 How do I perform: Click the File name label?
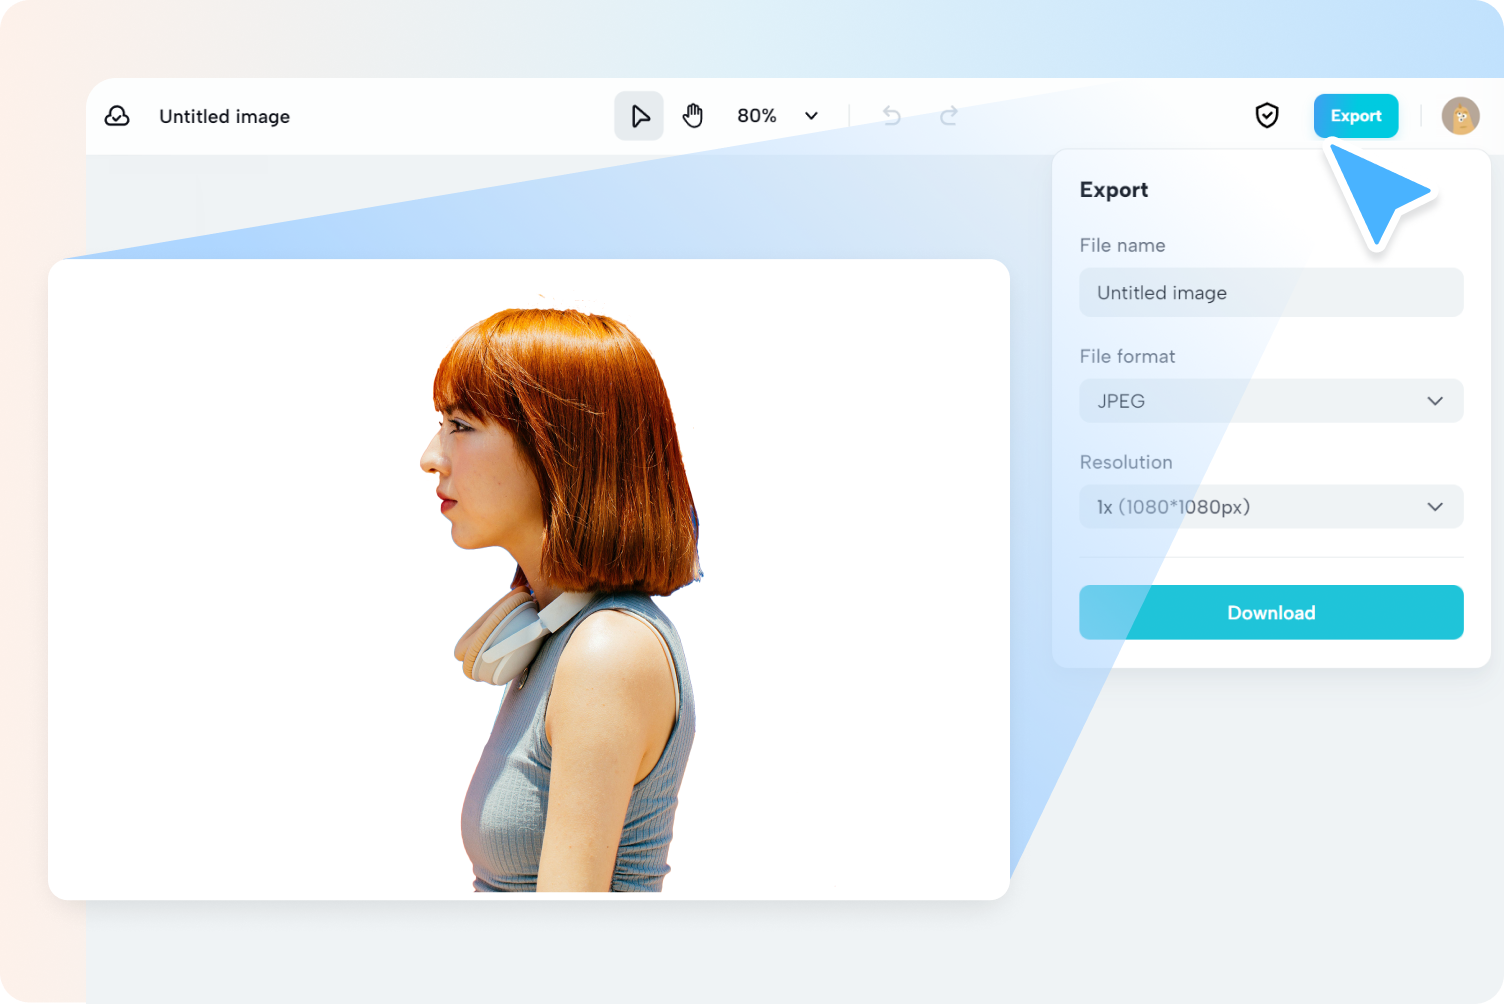pos(1122,245)
